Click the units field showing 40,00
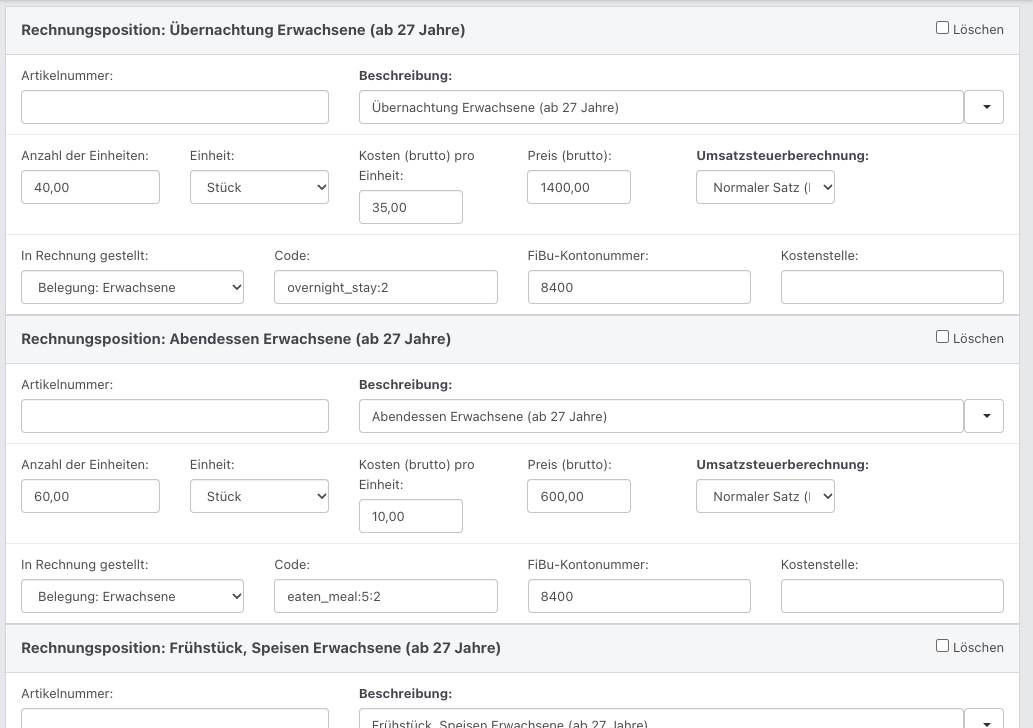1033x728 pixels. (90, 187)
